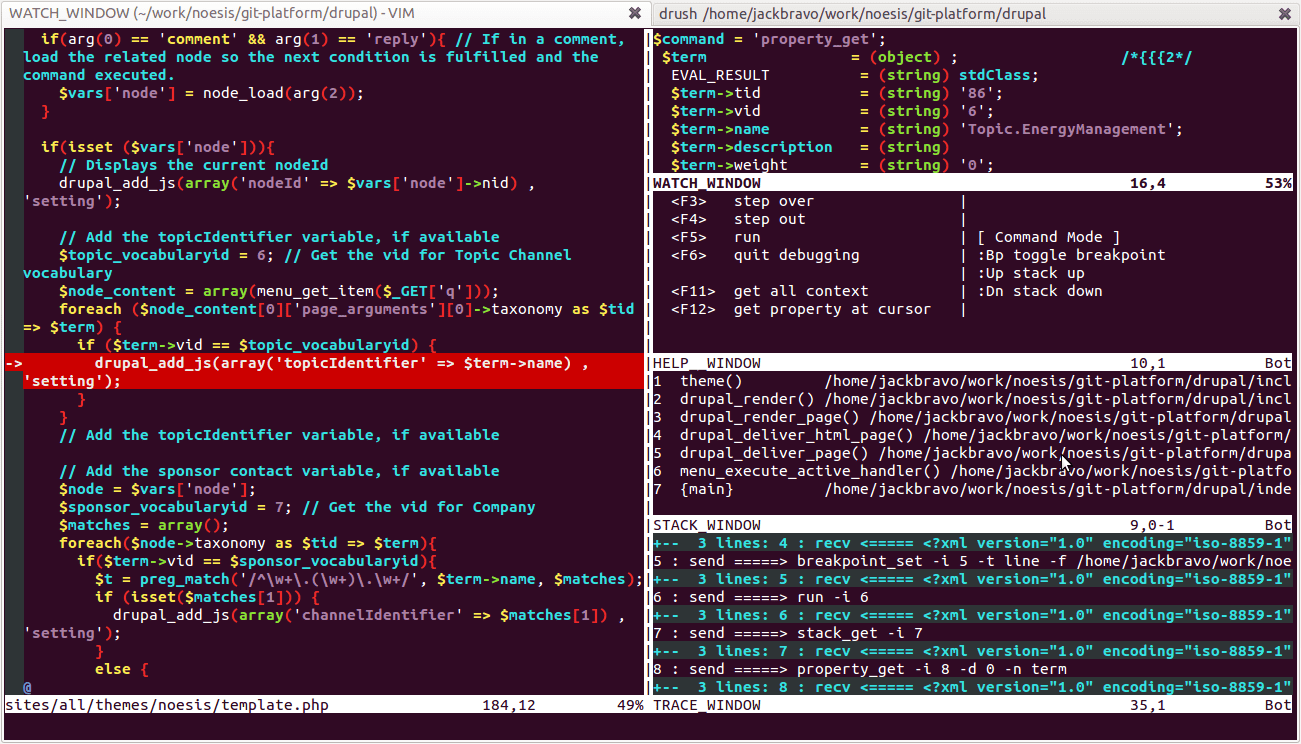Close the WATCH_WINDOW VIM tab
This screenshot has width=1301, height=744.
point(634,13)
